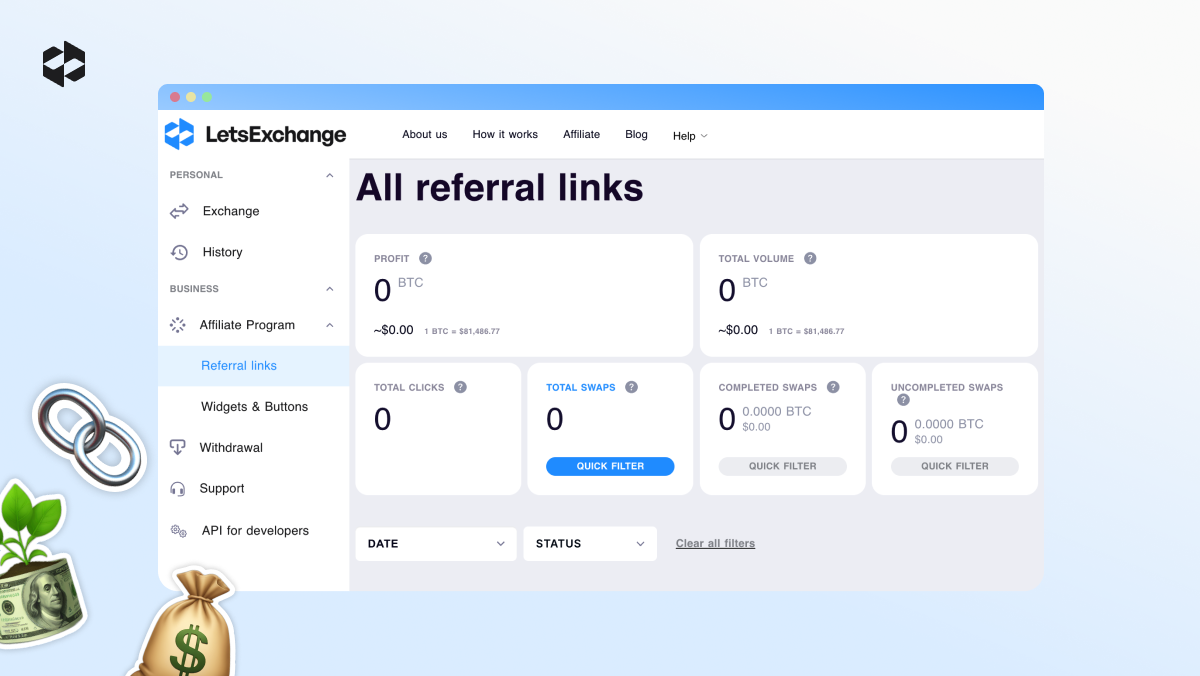Click the TOTAL SWAPS label
Viewport: 1200px width, 676px height.
pyautogui.click(x=581, y=388)
